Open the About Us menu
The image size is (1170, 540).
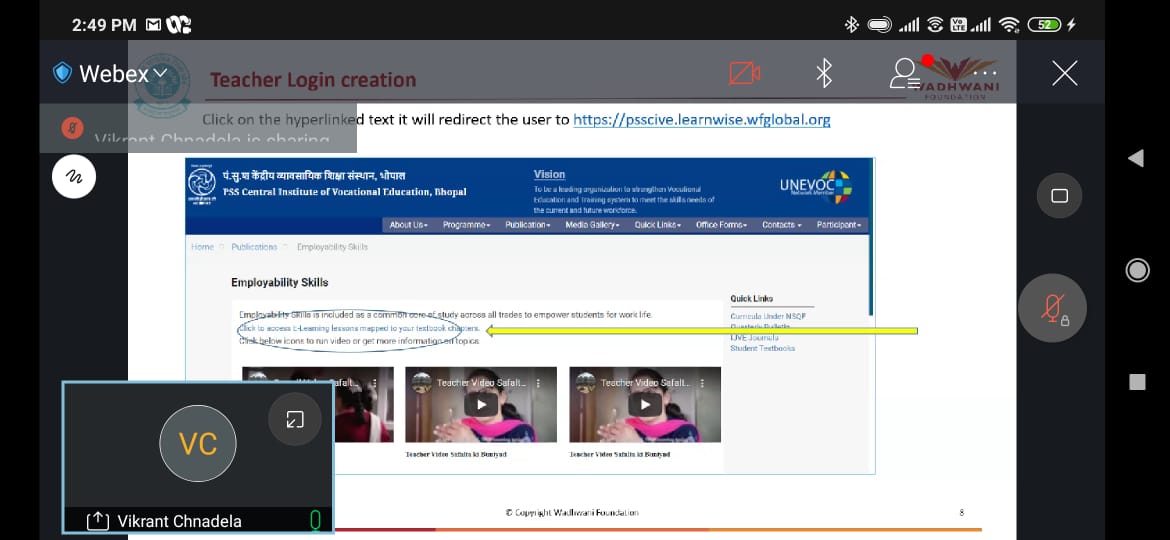tap(408, 225)
